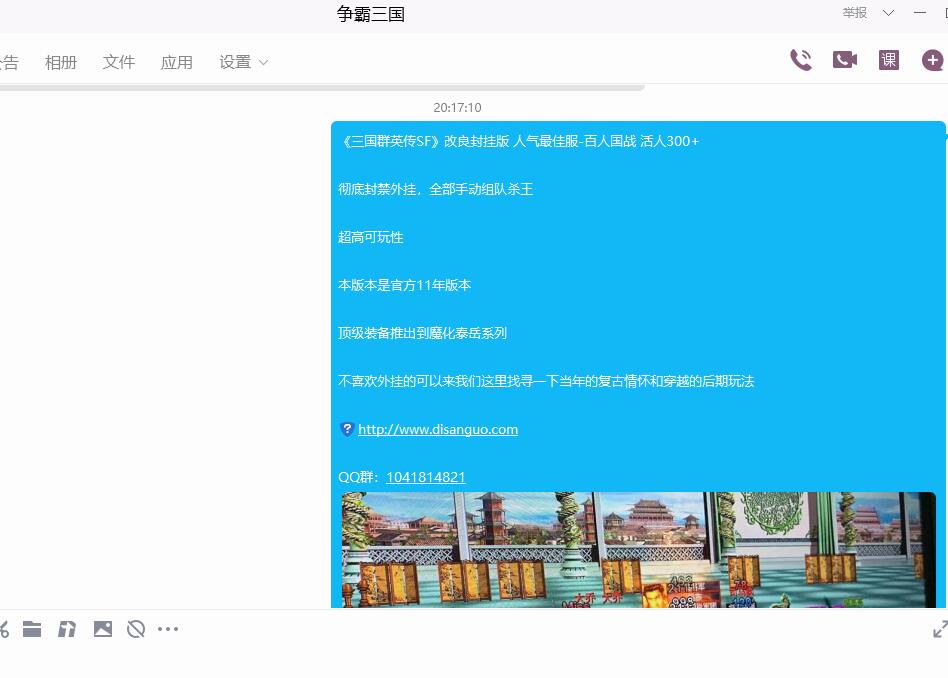Click the message line 超高可玩性
This screenshot has width=948, height=678.
[371, 237]
